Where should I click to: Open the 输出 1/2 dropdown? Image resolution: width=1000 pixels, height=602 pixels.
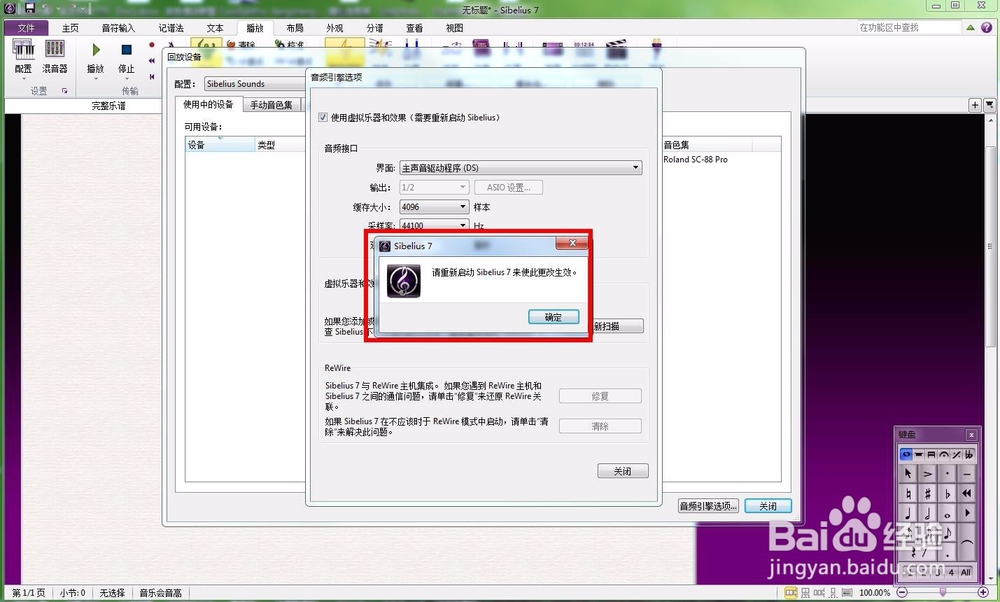(x=434, y=187)
